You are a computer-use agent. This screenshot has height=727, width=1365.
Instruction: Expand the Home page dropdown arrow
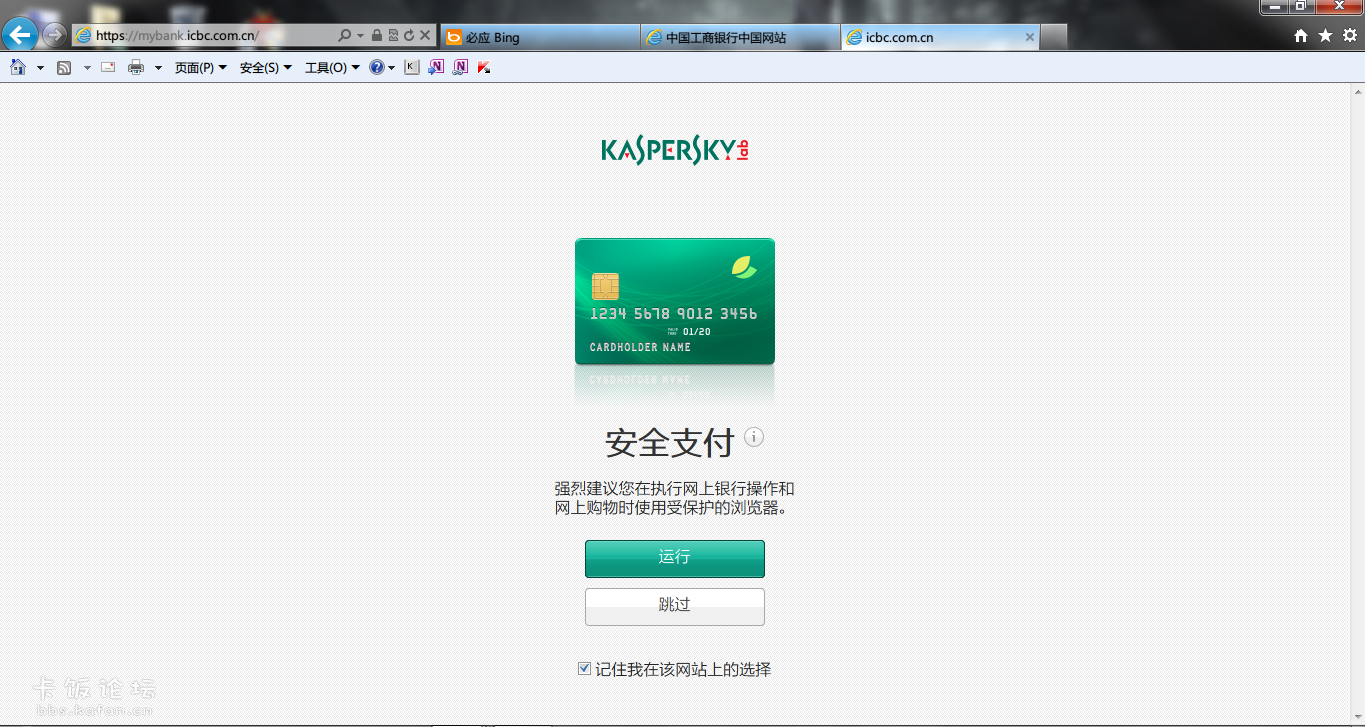pos(40,67)
